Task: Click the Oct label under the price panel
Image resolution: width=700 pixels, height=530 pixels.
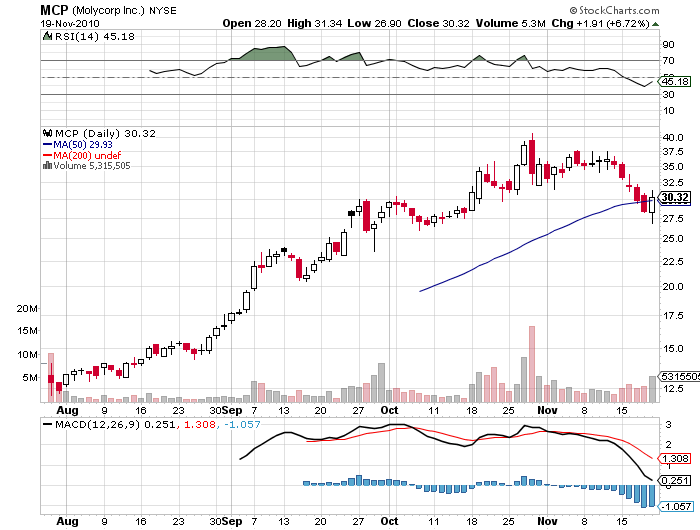Action: coord(389,410)
